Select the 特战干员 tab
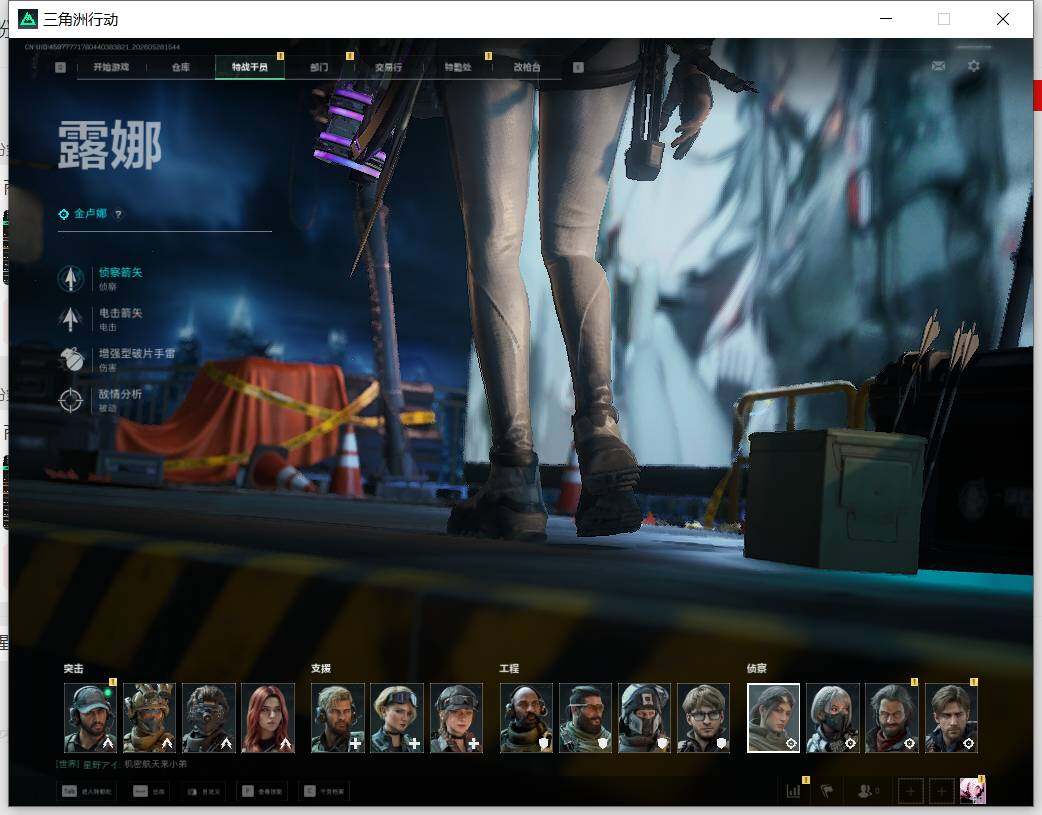Screen dimensions: 1042x815 [250, 67]
